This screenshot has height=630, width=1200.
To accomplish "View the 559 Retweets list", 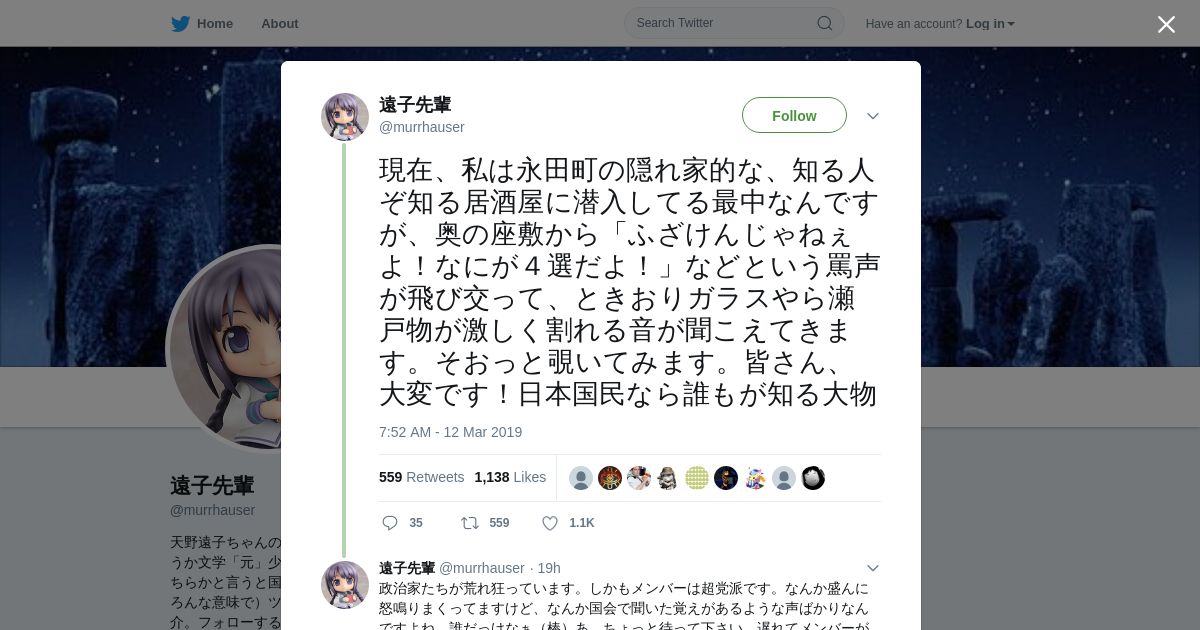I will point(421,477).
